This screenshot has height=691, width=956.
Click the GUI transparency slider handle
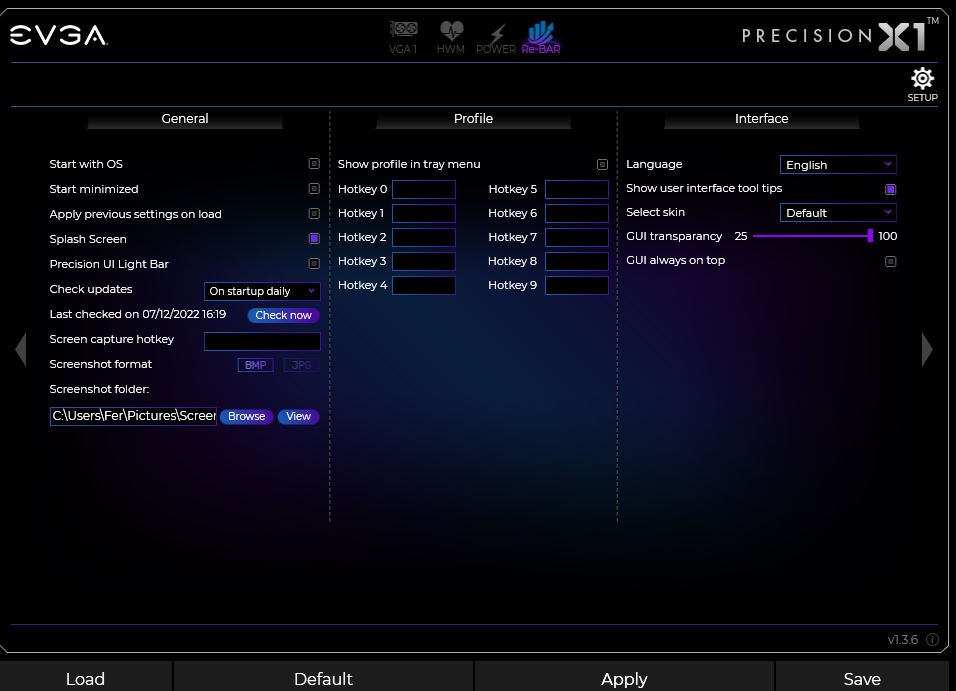870,235
